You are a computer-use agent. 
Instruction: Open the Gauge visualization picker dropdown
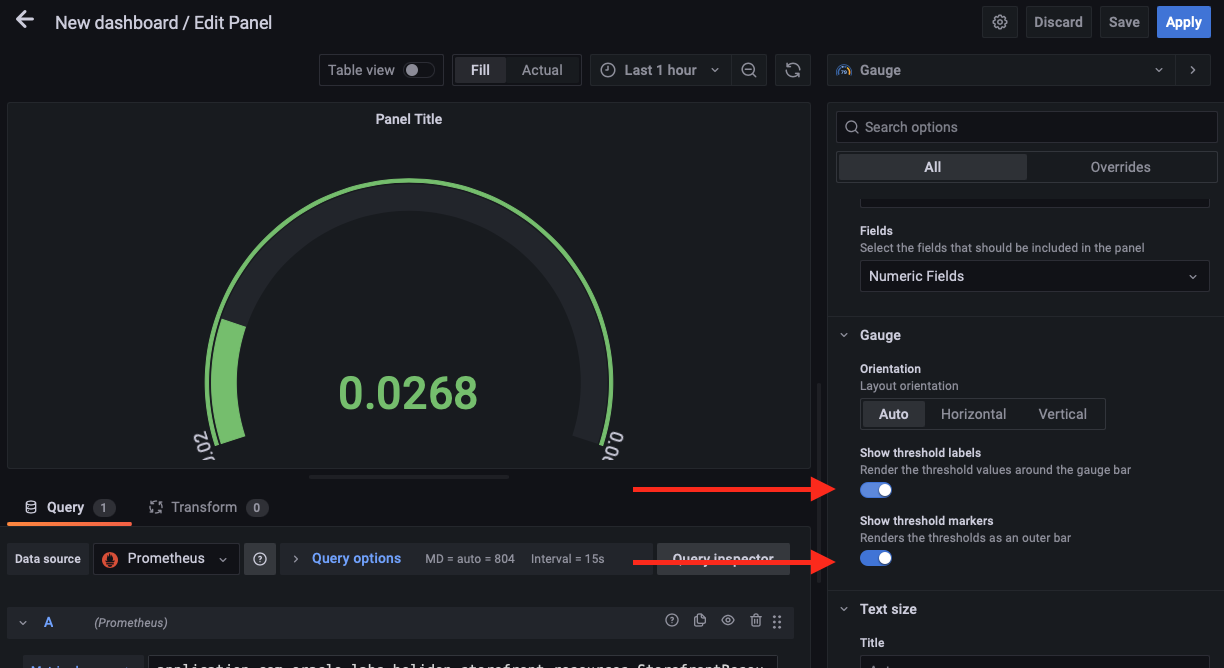tap(1000, 70)
